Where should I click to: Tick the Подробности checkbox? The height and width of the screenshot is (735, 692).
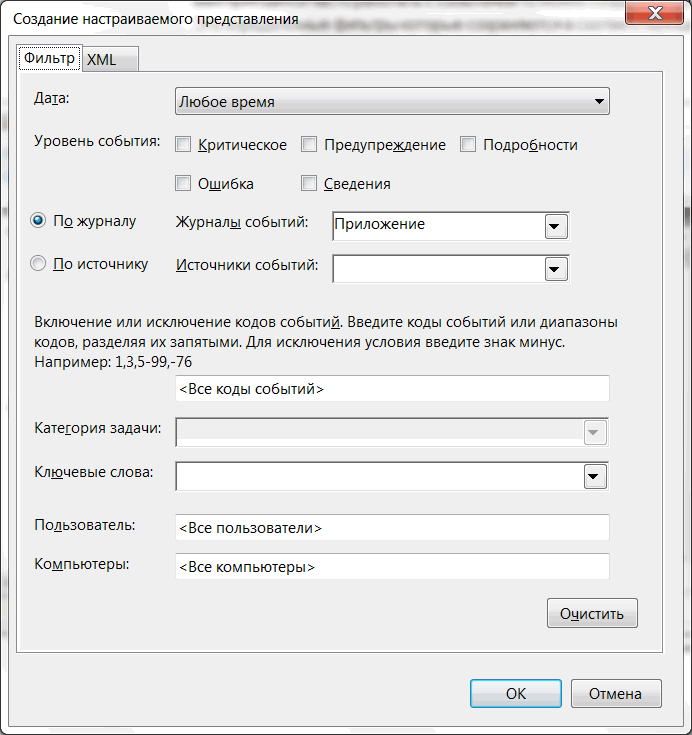[468, 144]
